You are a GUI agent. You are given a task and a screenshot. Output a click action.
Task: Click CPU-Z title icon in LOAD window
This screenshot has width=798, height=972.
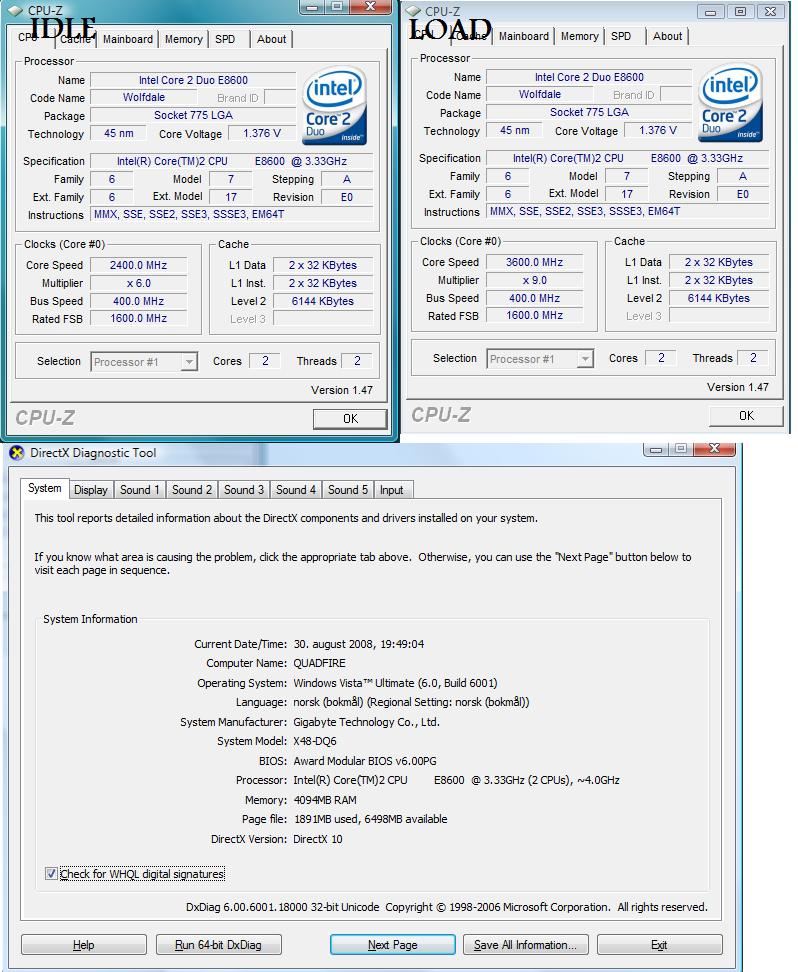[413, 11]
